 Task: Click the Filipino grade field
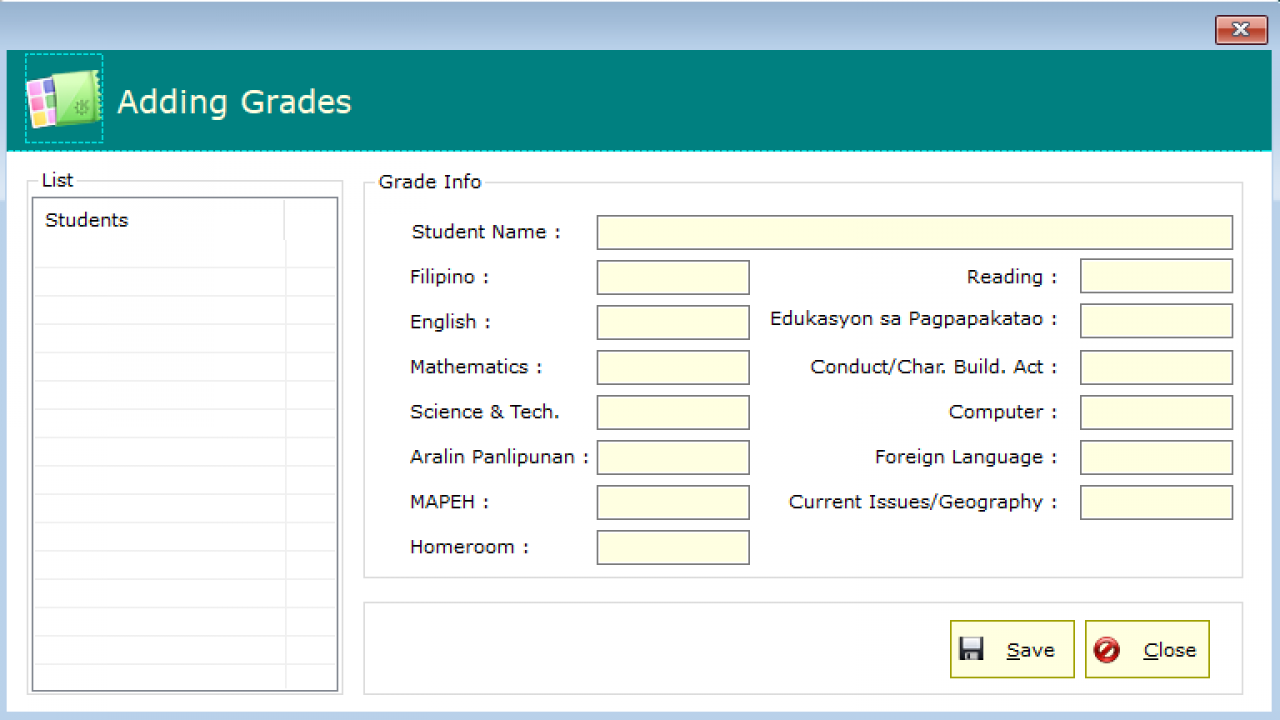(x=673, y=277)
